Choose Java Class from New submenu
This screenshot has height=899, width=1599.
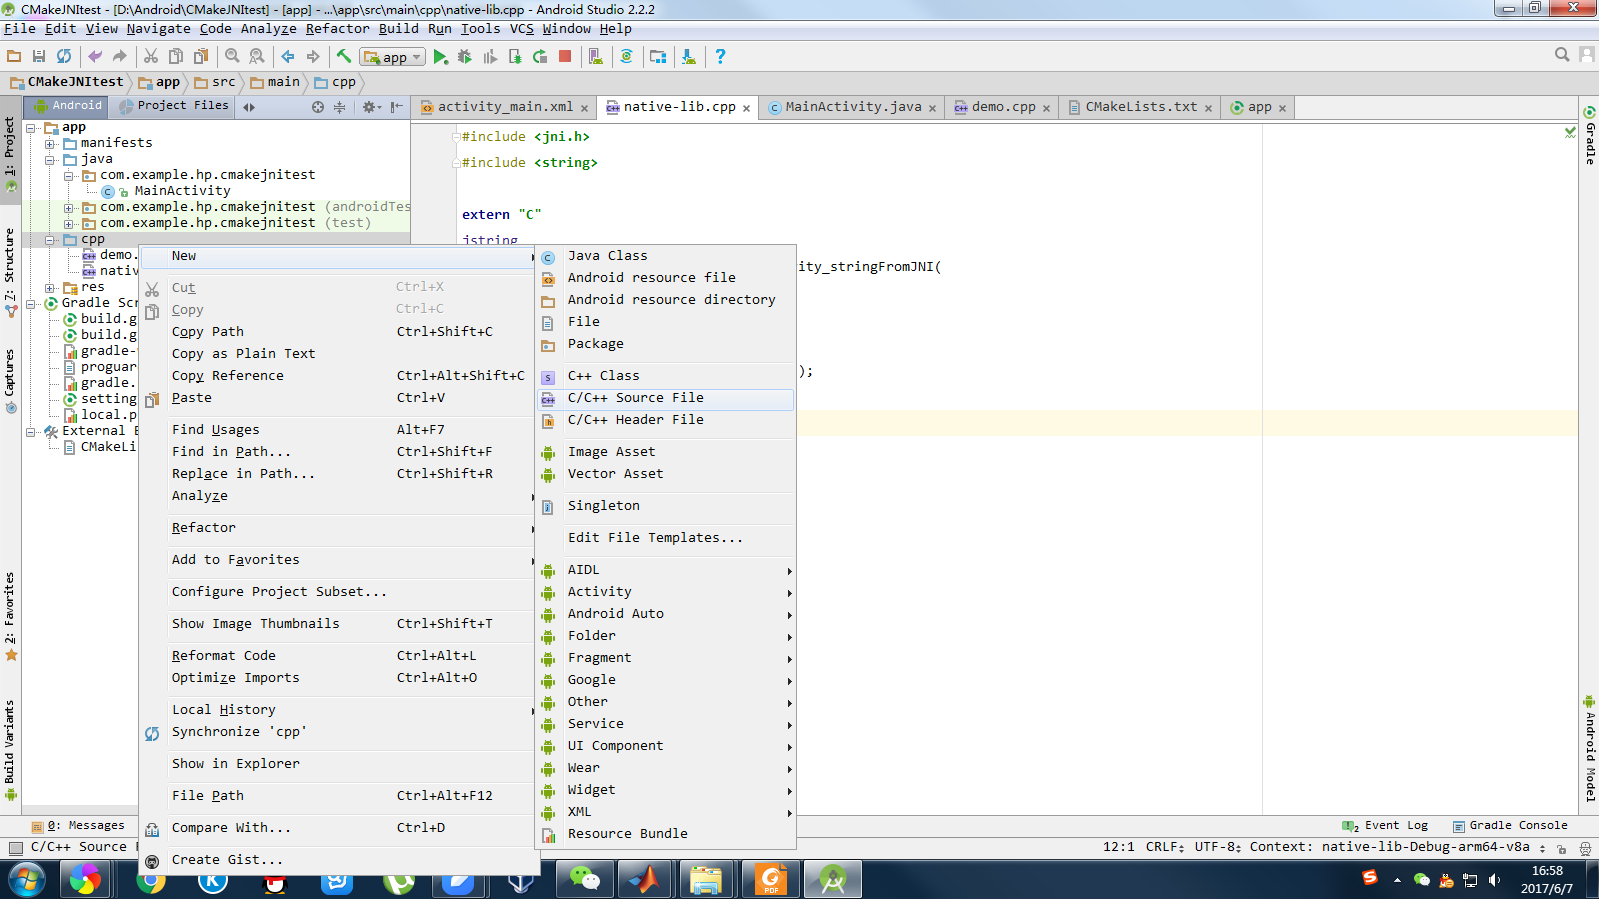[666, 256]
